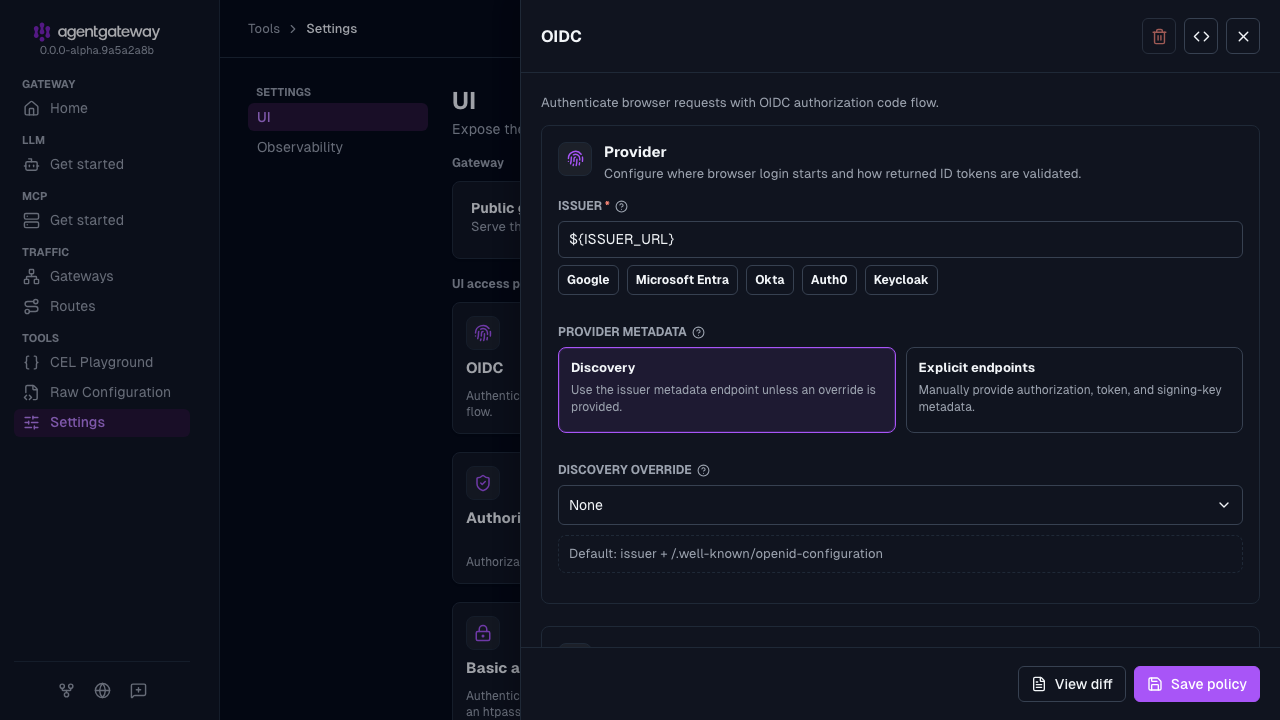Image resolution: width=1280 pixels, height=720 pixels.
Task: Click Tools in the breadcrumb
Action: [264, 28]
